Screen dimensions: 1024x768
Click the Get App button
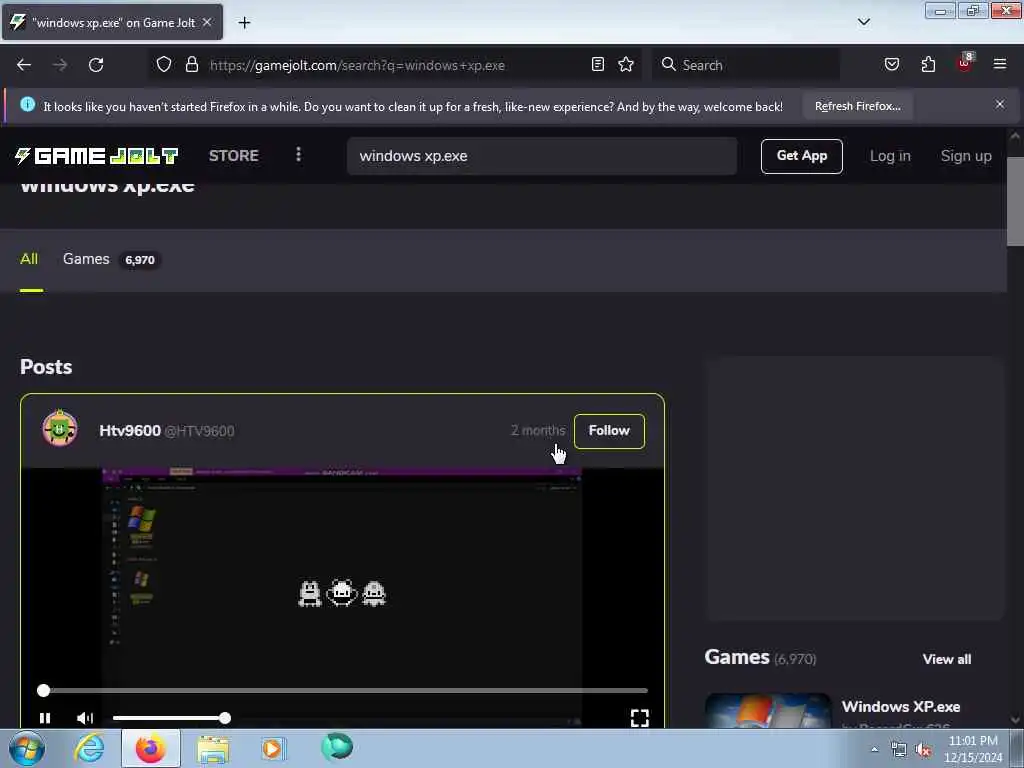coord(802,156)
